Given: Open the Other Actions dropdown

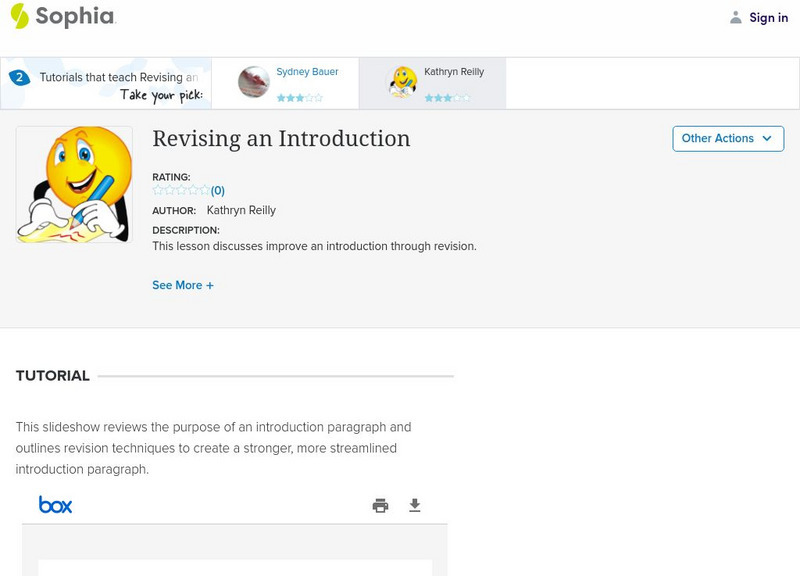Looking at the screenshot, I should [727, 139].
